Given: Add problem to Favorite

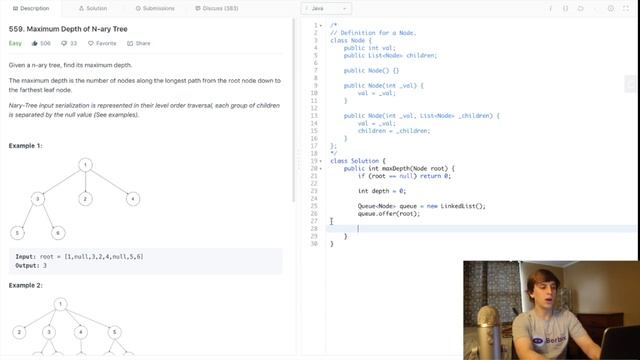Looking at the screenshot, I should point(102,43).
